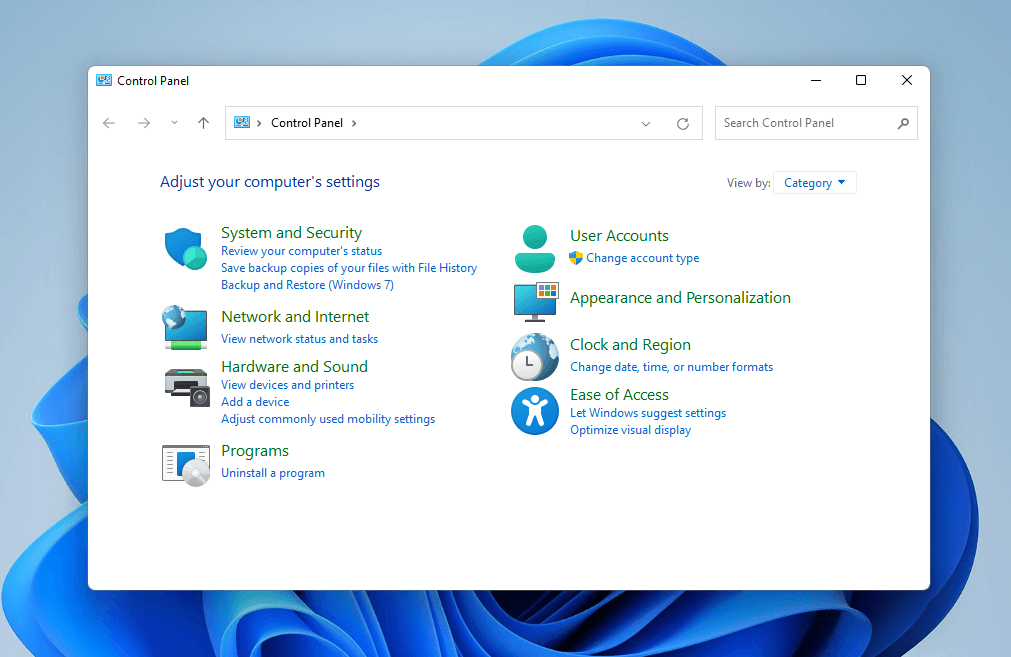Click View network status and tasks
Image resolution: width=1011 pixels, height=657 pixels.
point(299,338)
